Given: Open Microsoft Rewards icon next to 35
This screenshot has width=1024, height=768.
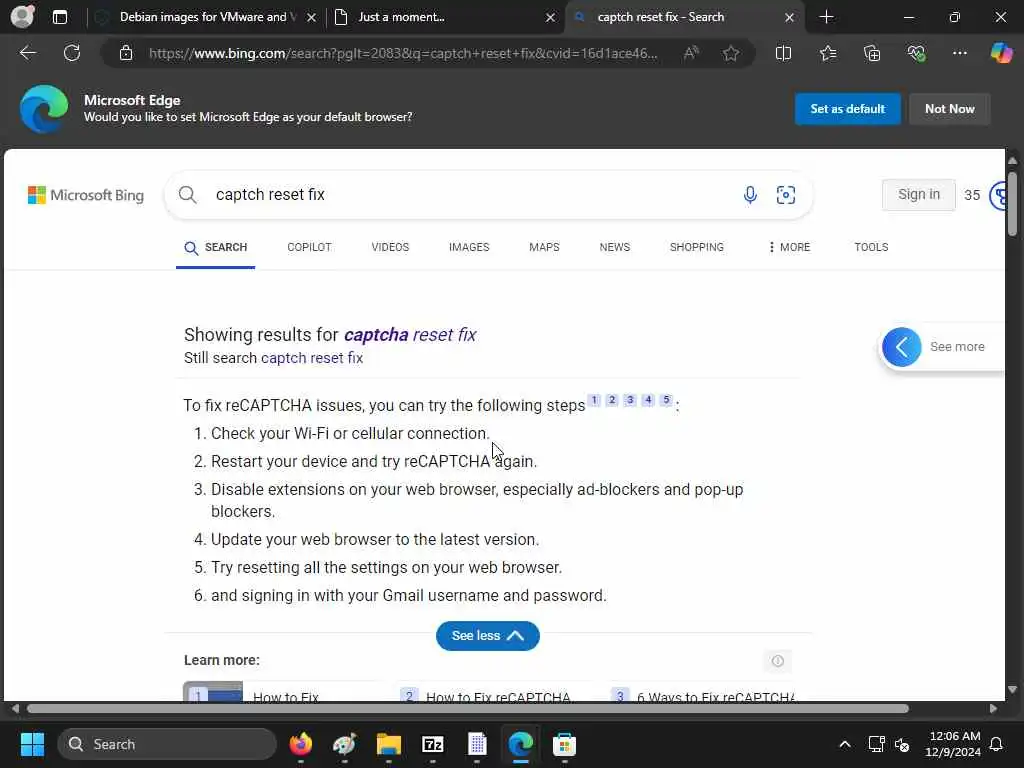Looking at the screenshot, I should click(998, 195).
